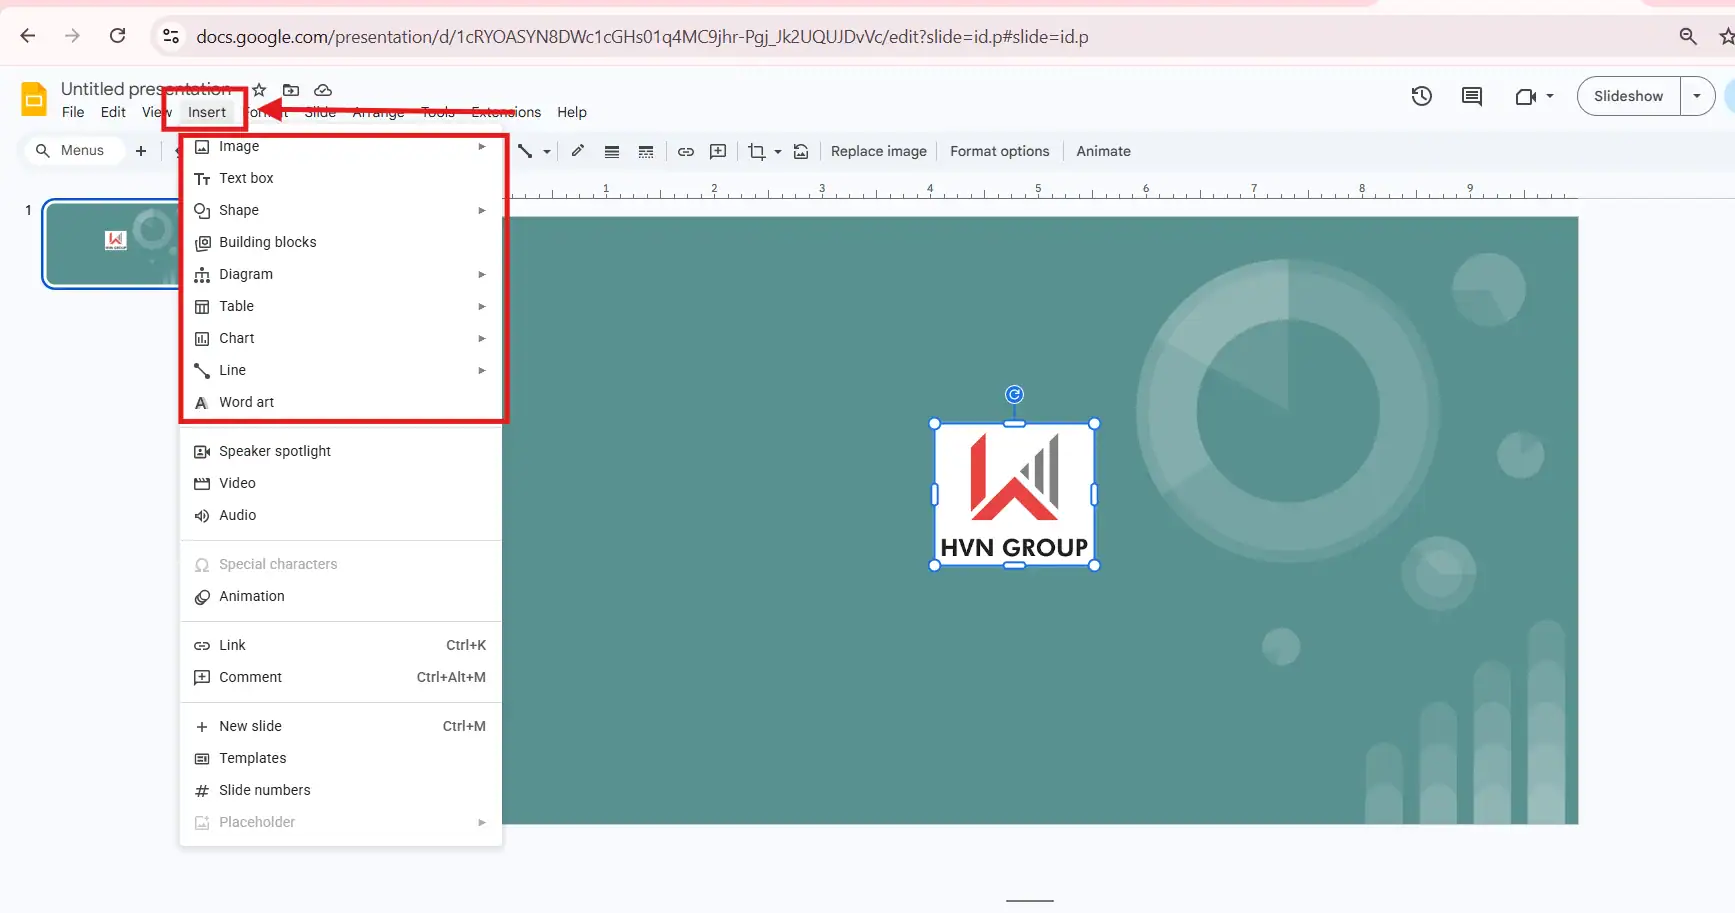The width and height of the screenshot is (1735, 913).
Task: Click the border pencil color icon
Action: coord(578,151)
